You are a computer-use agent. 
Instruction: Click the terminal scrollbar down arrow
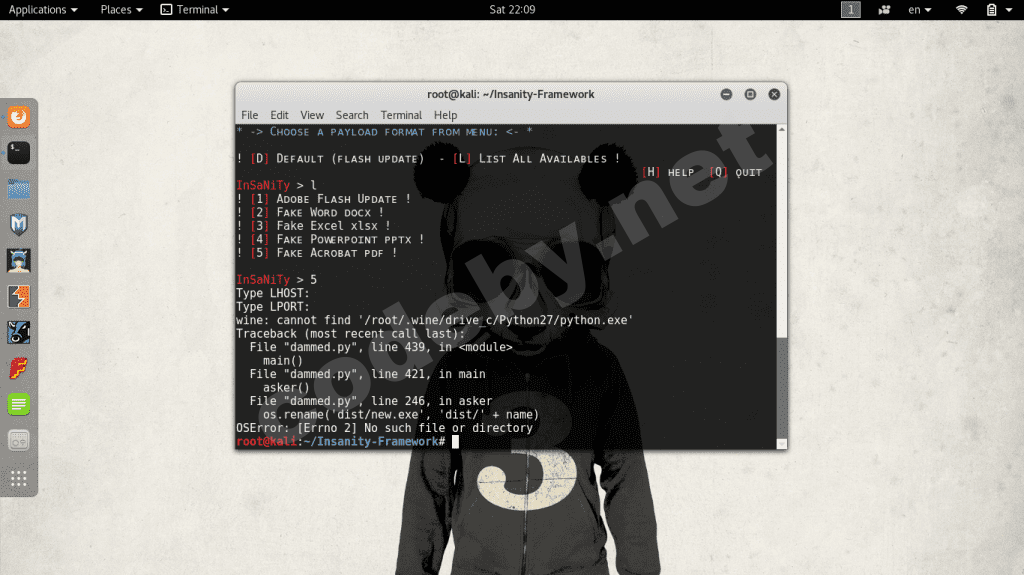point(781,444)
